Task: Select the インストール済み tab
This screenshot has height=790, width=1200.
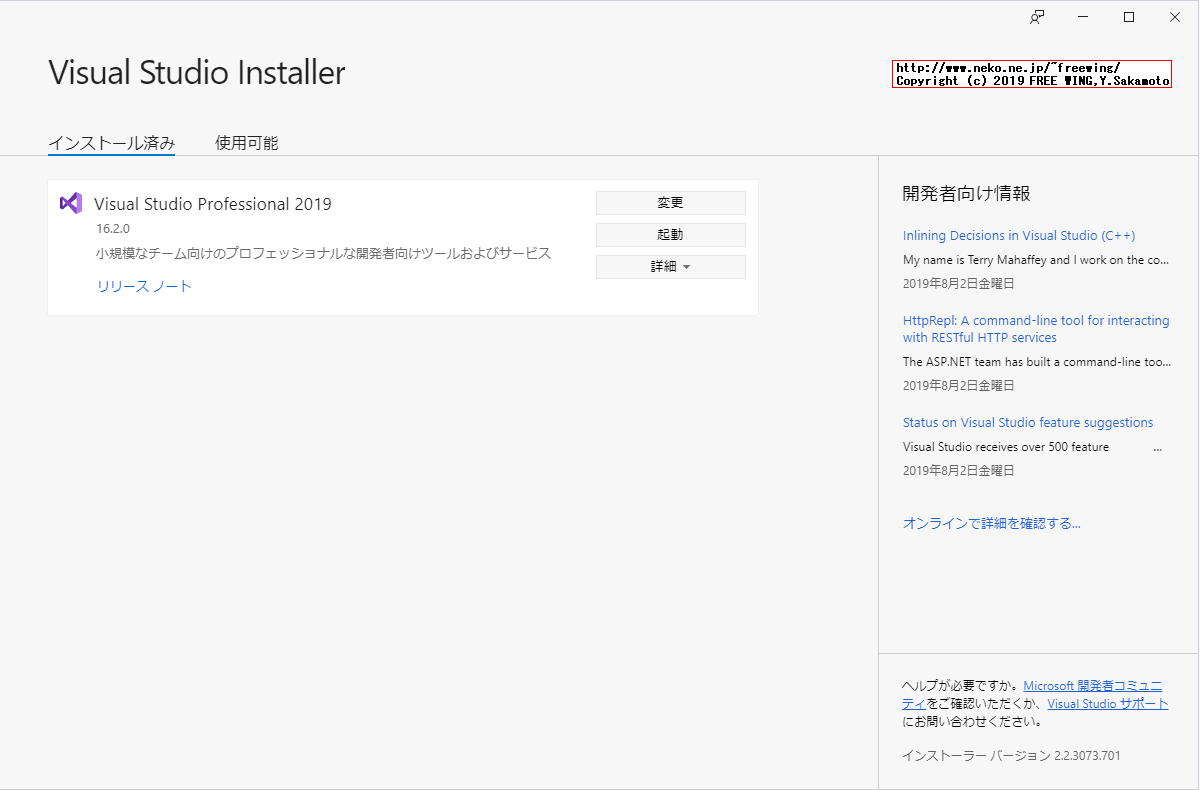Action: (x=111, y=142)
